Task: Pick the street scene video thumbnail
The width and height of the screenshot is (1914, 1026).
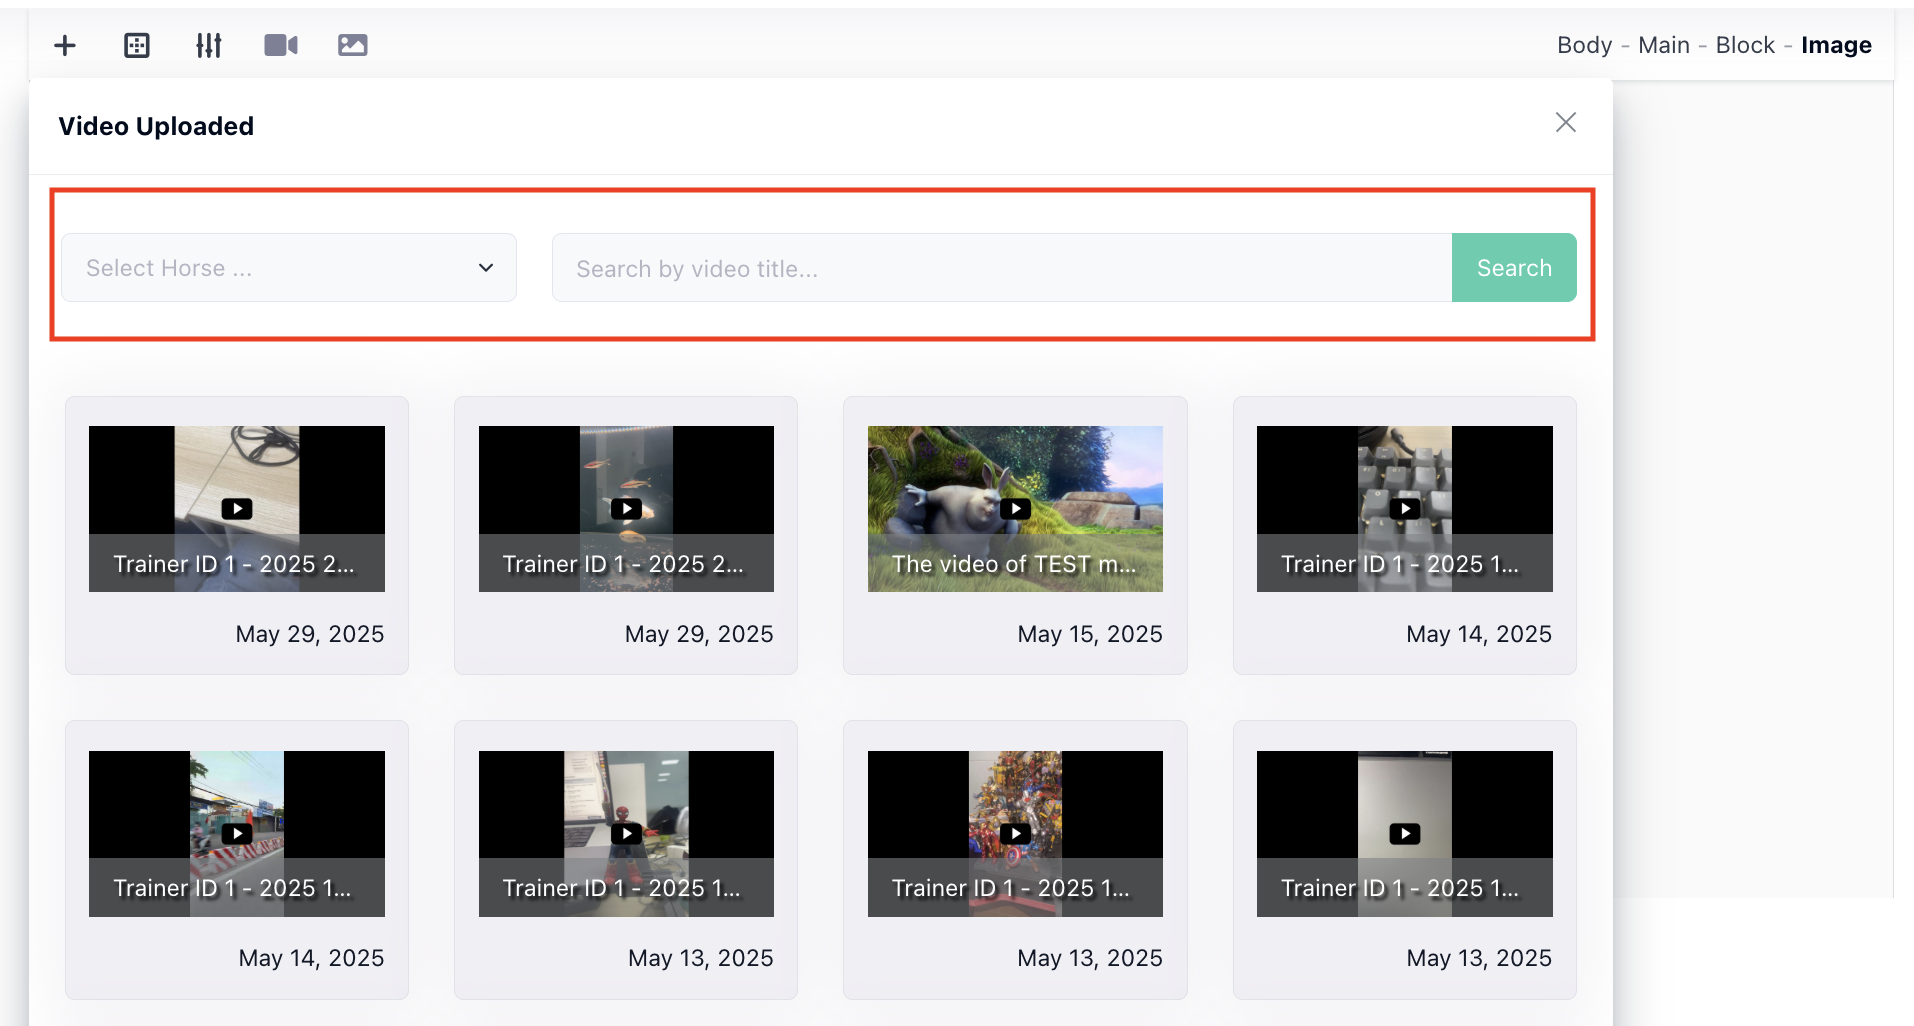Action: pos(237,833)
